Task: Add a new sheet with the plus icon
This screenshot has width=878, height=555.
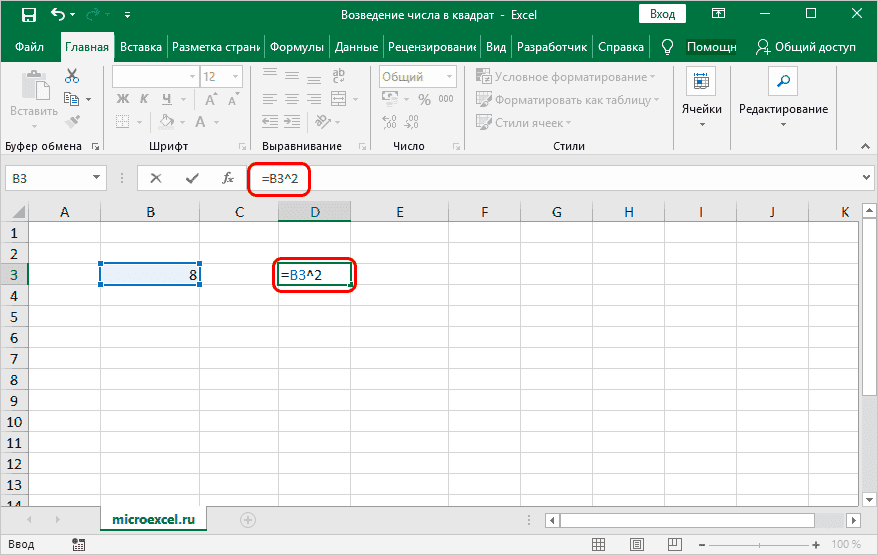Action: 248,520
